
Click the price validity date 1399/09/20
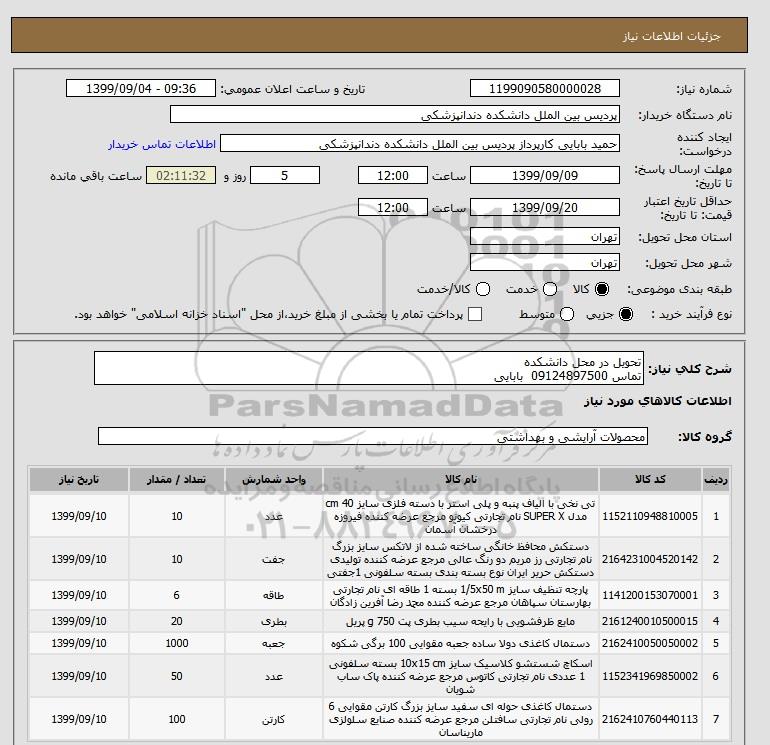545,207
